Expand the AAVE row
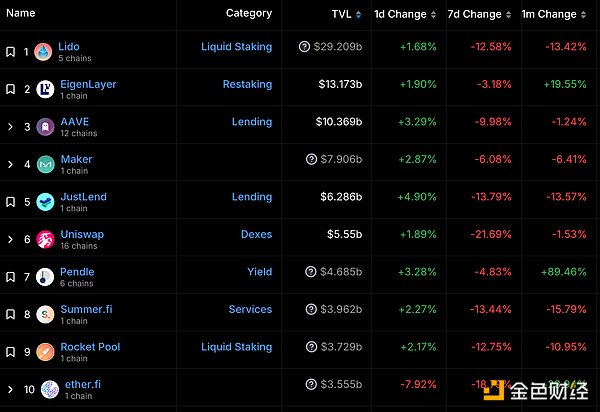The height and width of the screenshot is (412, 600). tap(10, 127)
